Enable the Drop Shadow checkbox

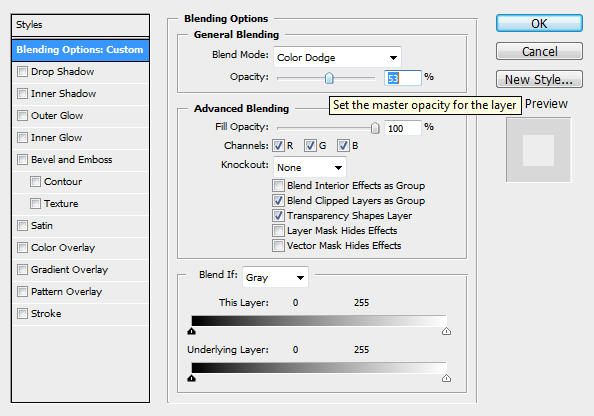pyautogui.click(x=22, y=72)
